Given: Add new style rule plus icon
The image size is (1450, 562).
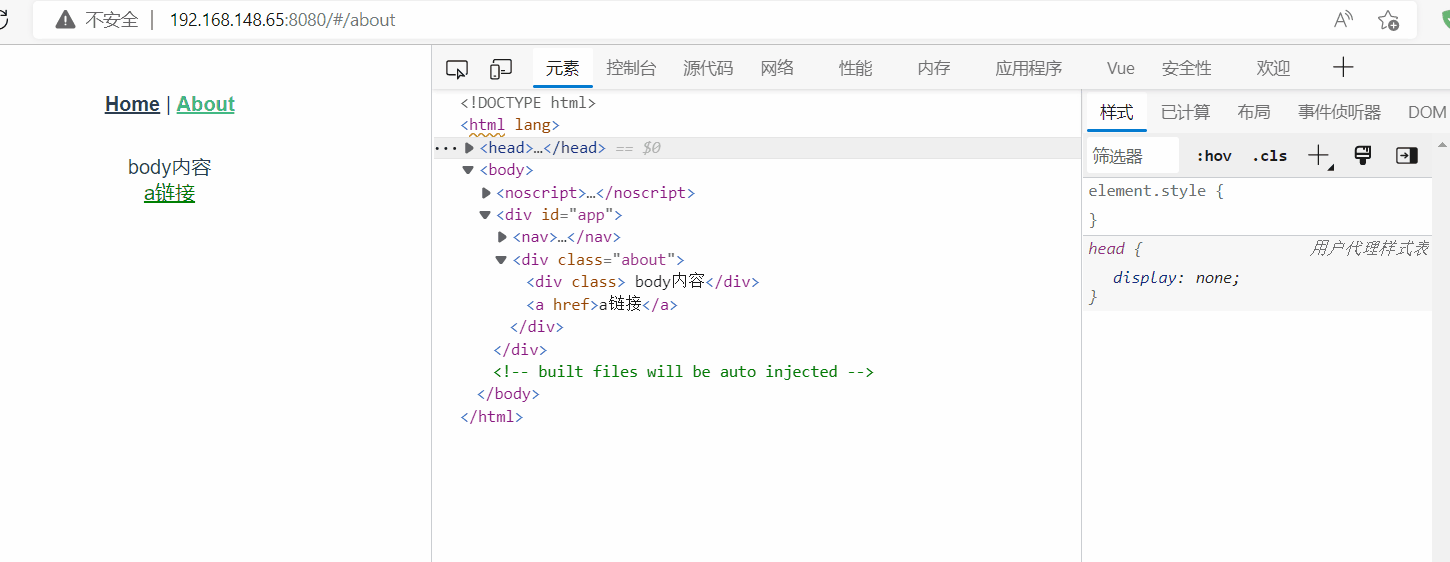Looking at the screenshot, I should (1320, 155).
